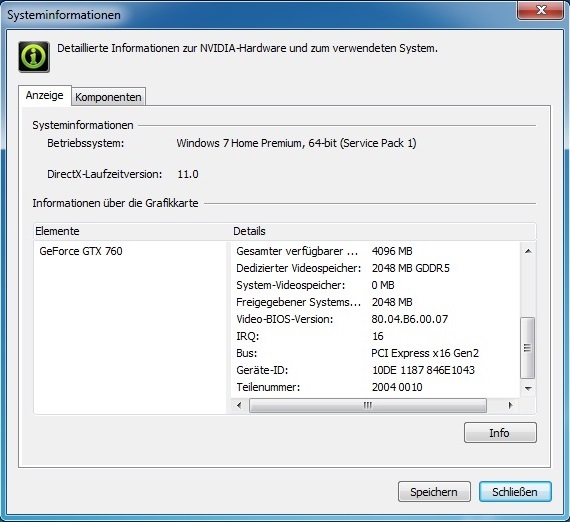Select the Anzeige tab
Image resolution: width=570 pixels, height=522 pixels.
[x=44, y=95]
